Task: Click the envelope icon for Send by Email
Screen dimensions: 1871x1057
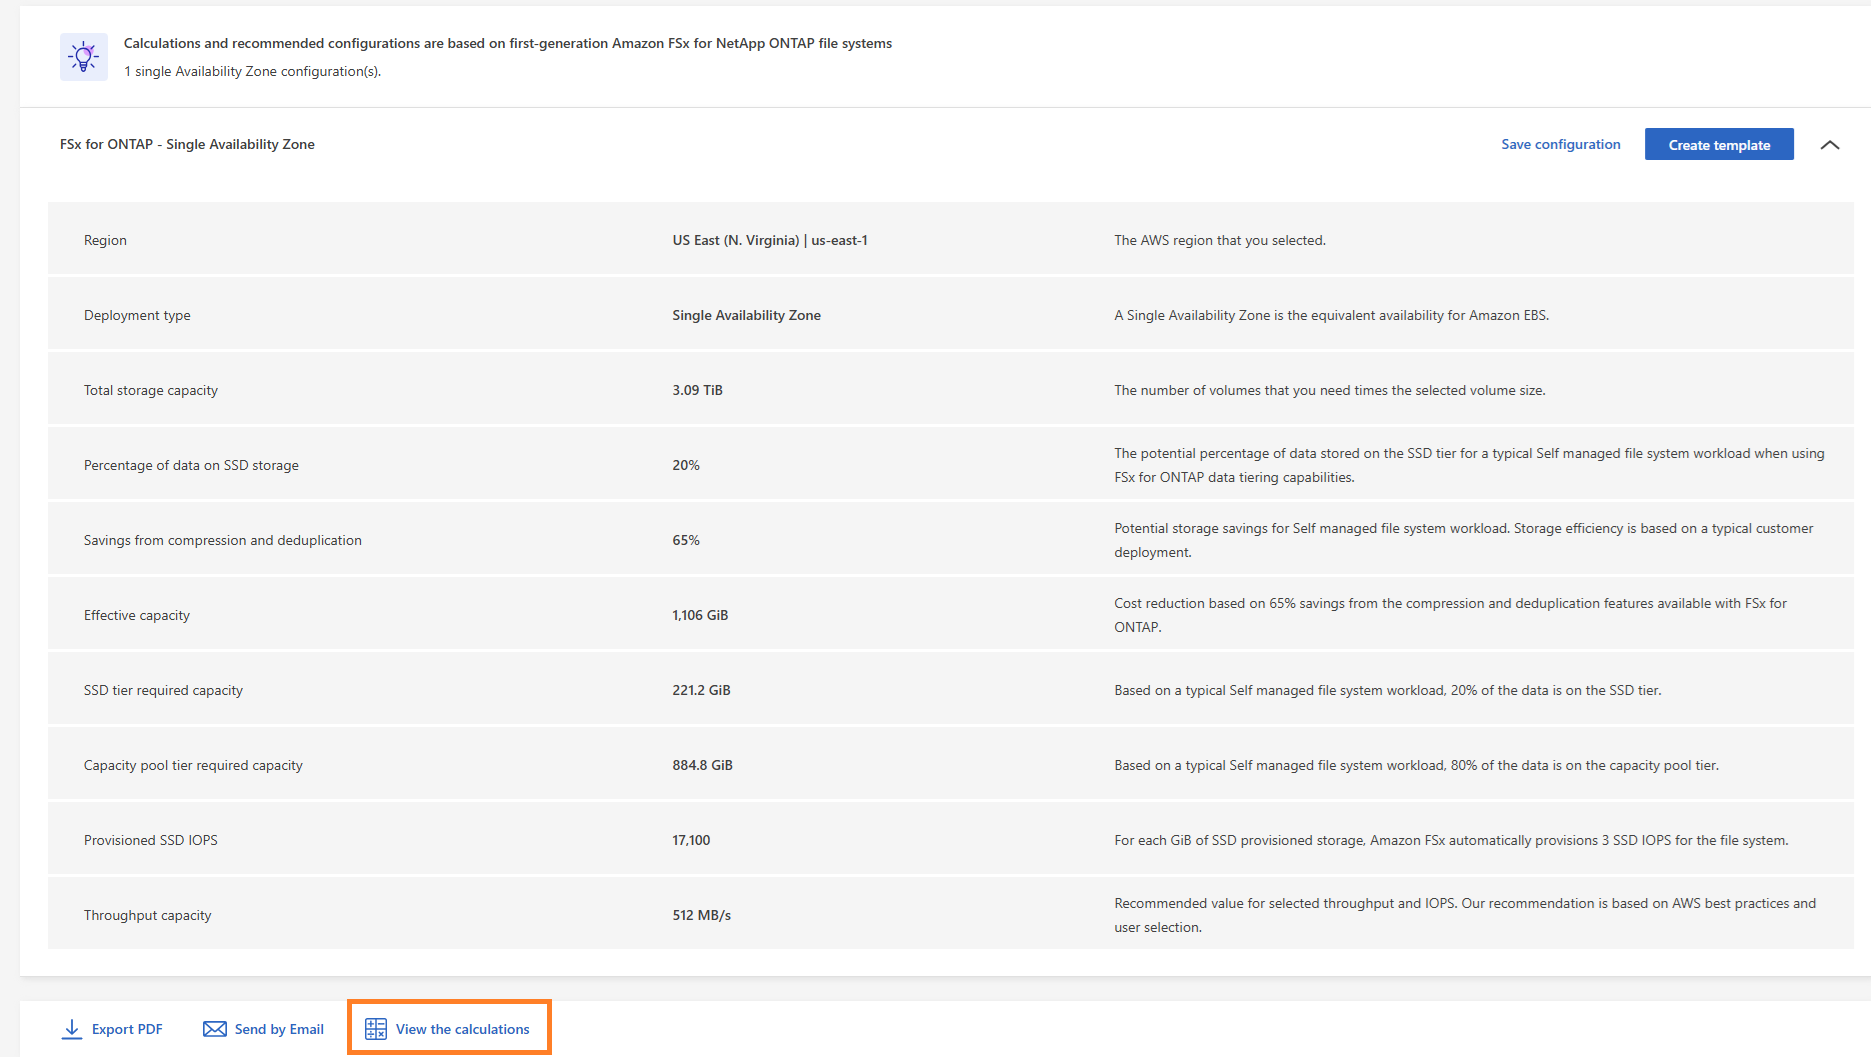Action: 214,1028
